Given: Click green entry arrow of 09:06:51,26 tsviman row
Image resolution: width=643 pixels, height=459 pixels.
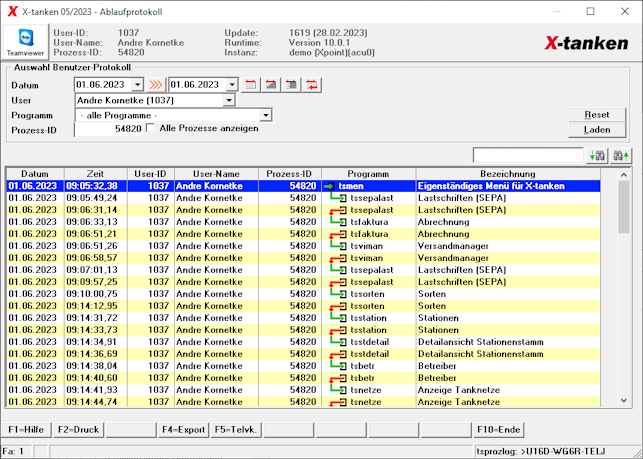Looking at the screenshot, I should click(338, 246).
